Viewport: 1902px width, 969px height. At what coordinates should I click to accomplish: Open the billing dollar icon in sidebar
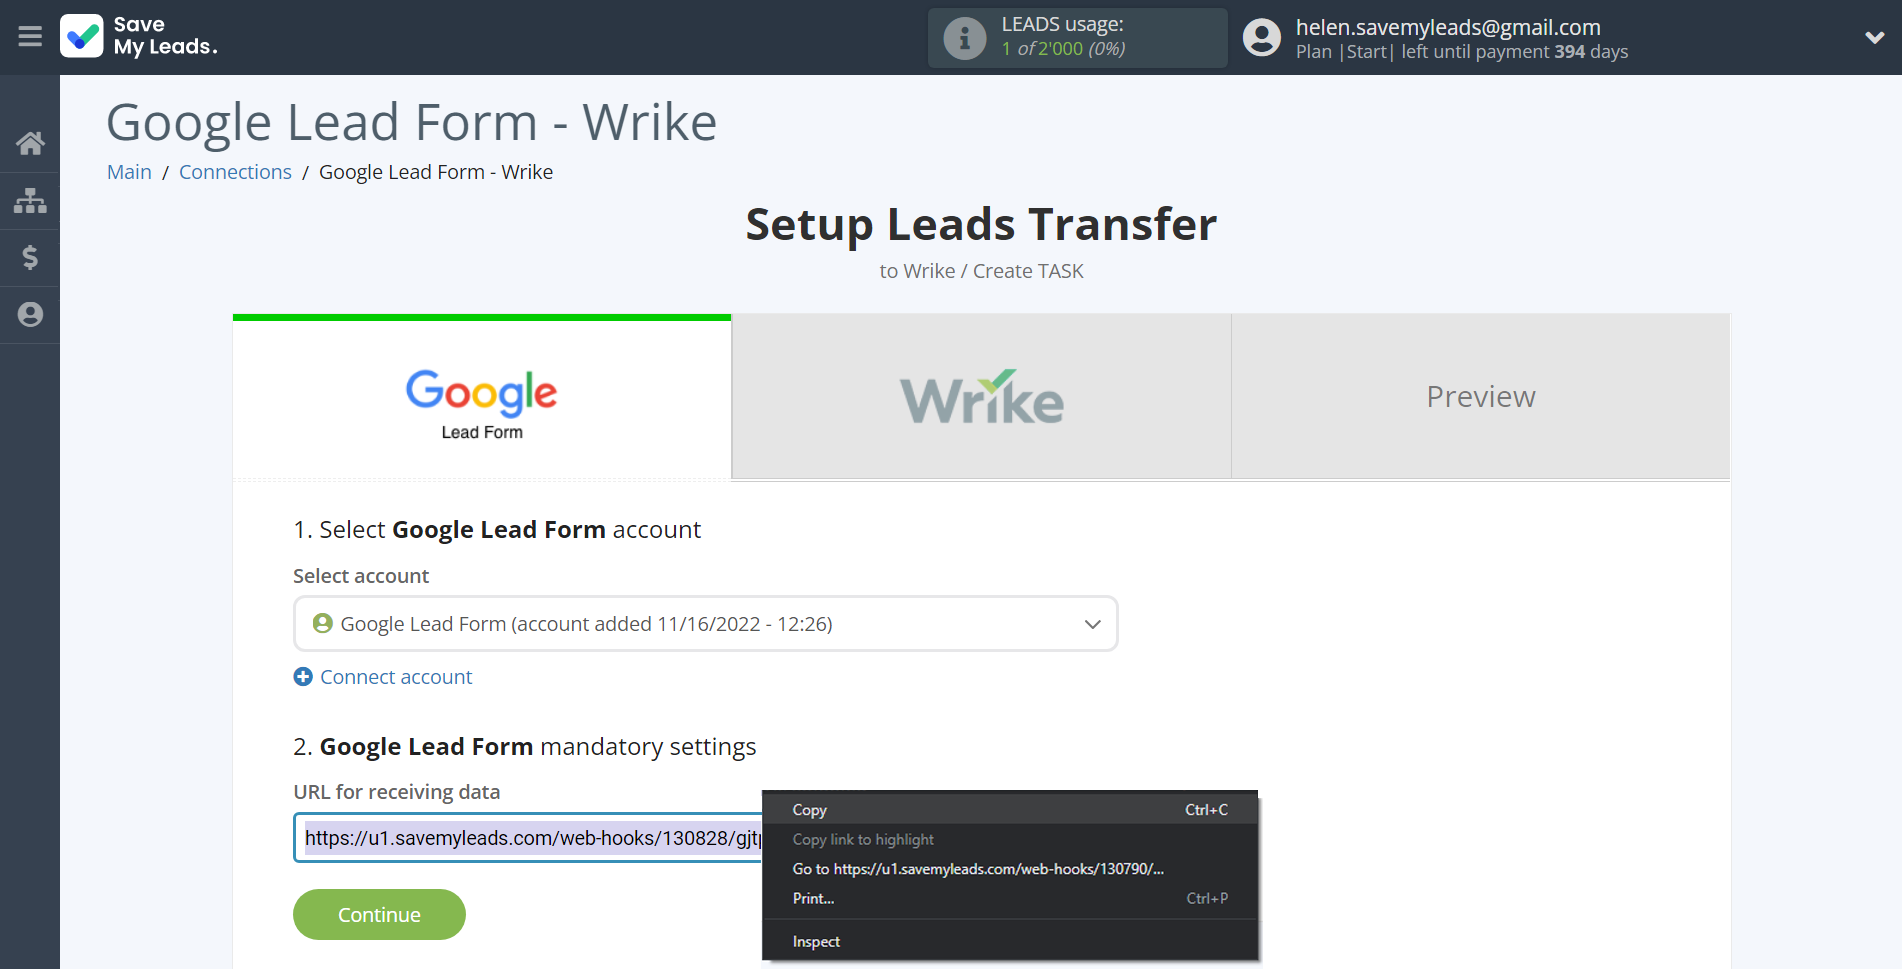[x=30, y=258]
